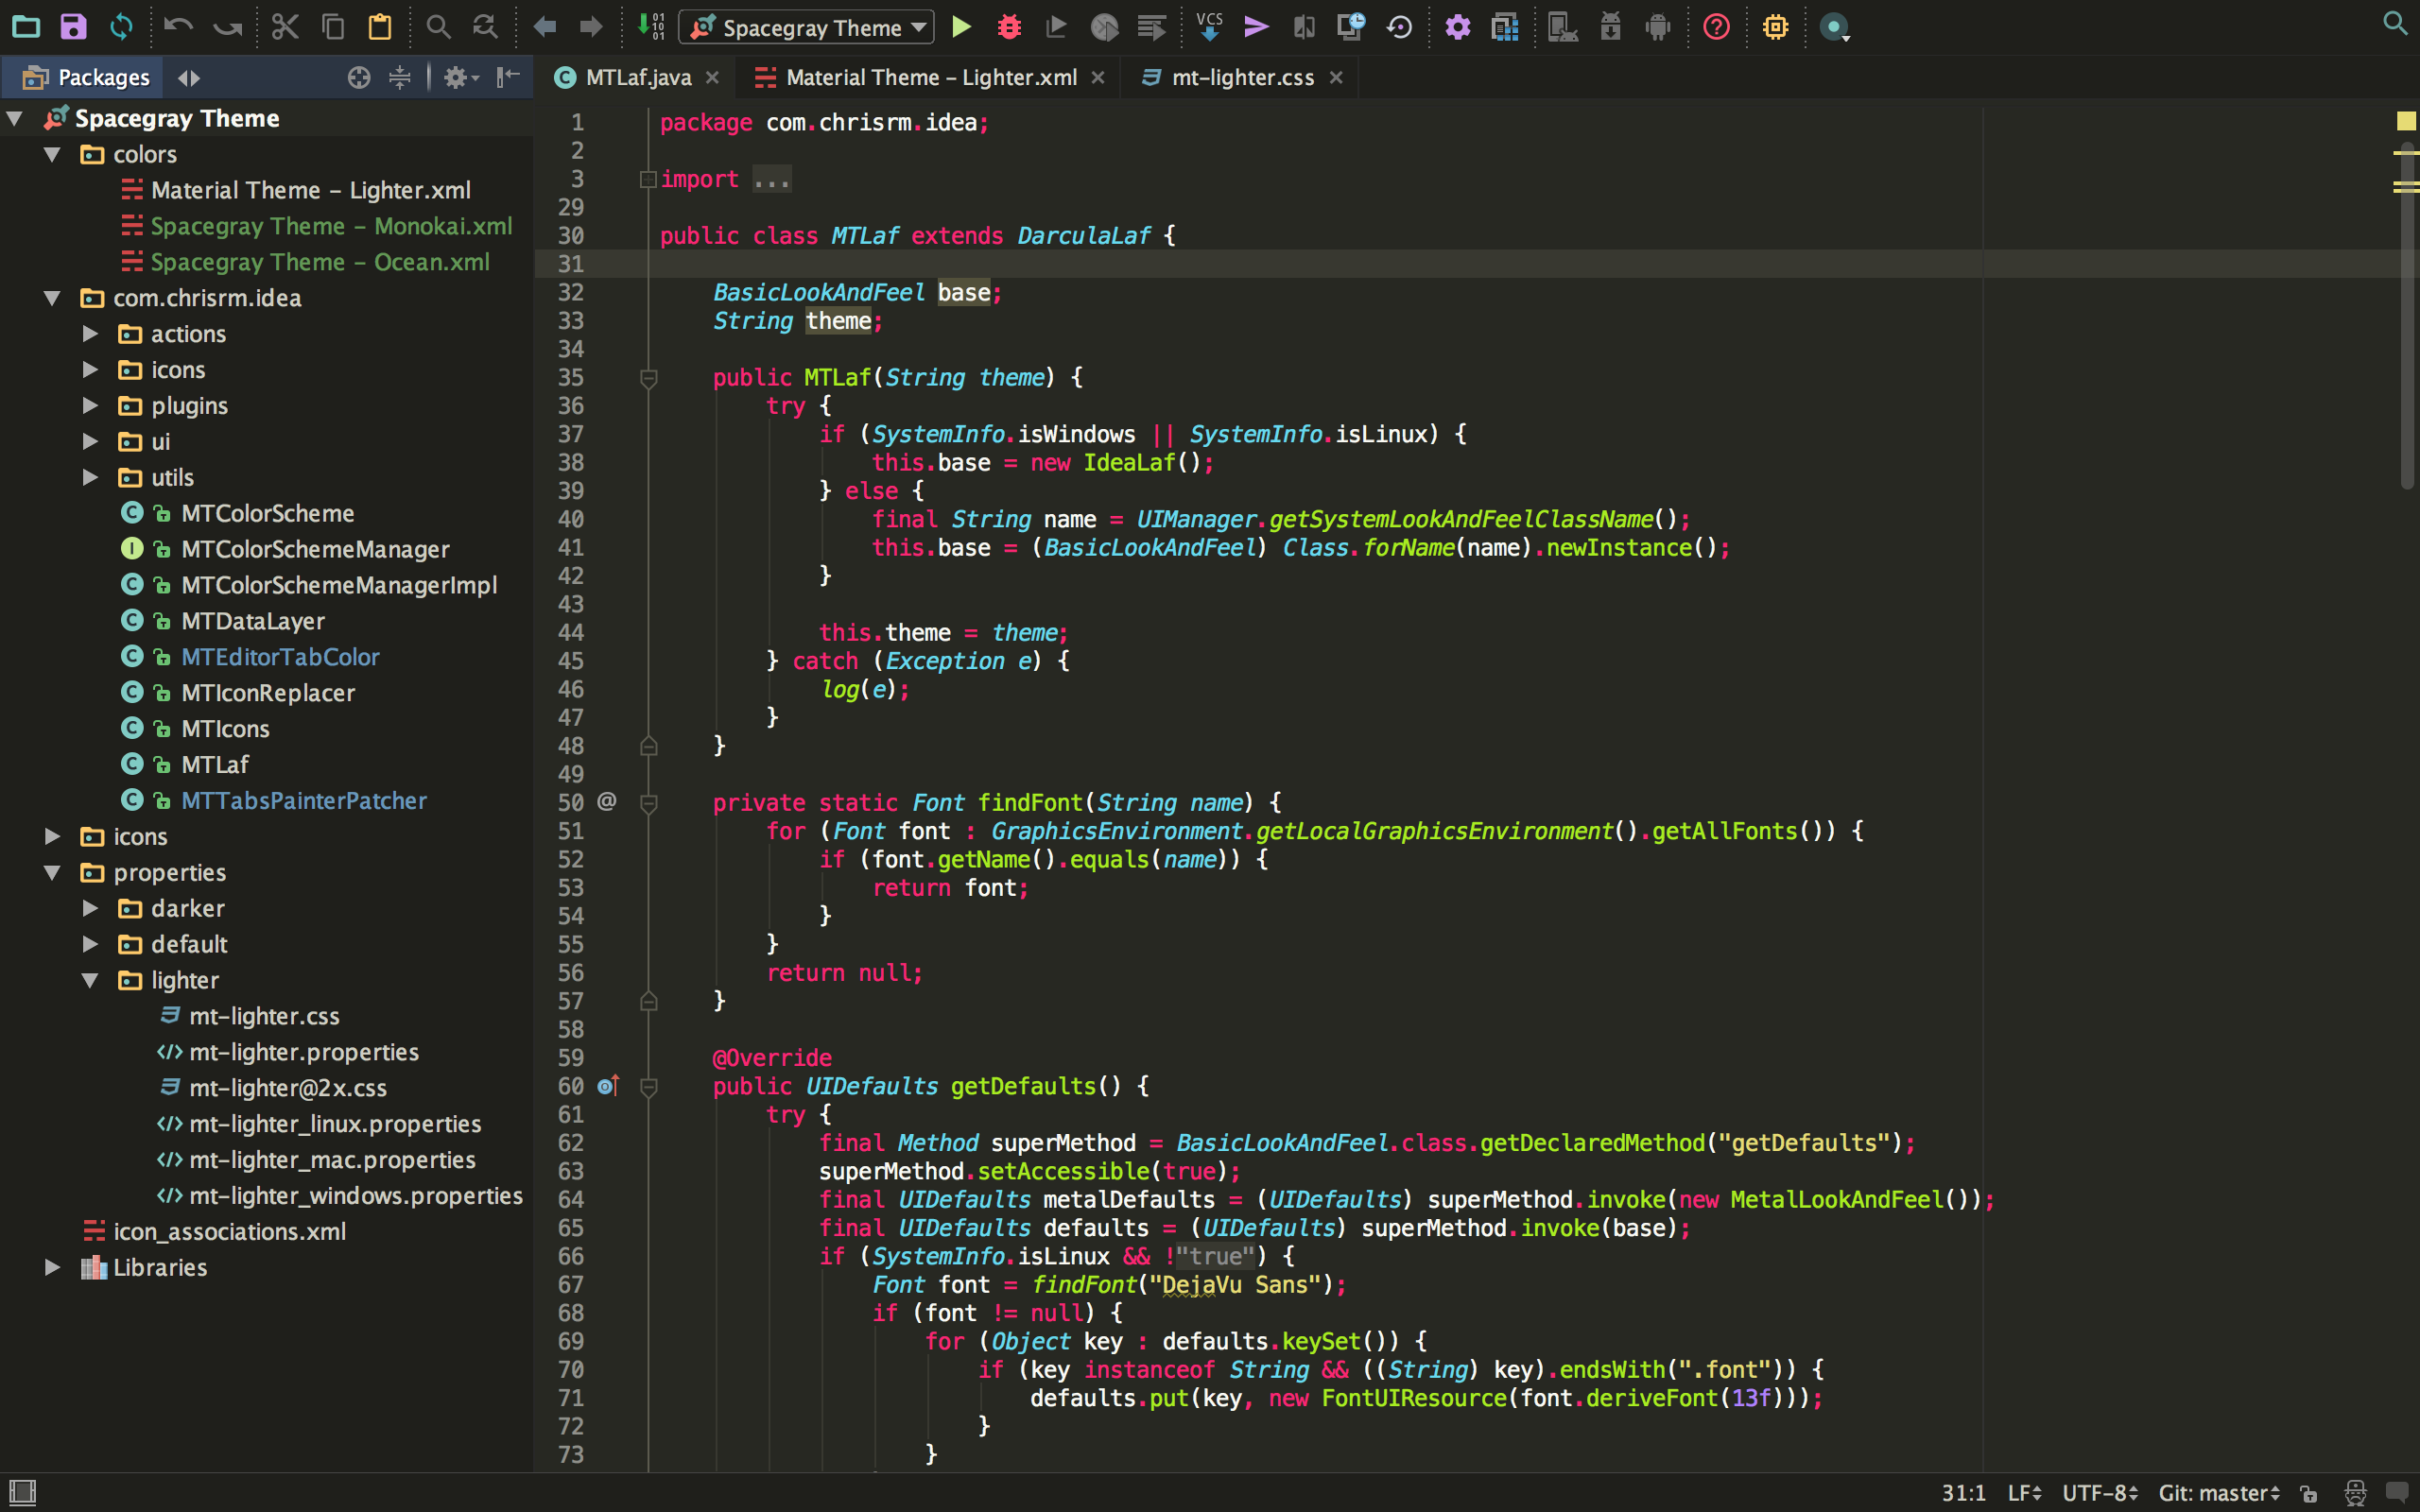The width and height of the screenshot is (2420, 1512).
Task: Switch to the mt-lighter.css tab
Action: tap(1242, 78)
